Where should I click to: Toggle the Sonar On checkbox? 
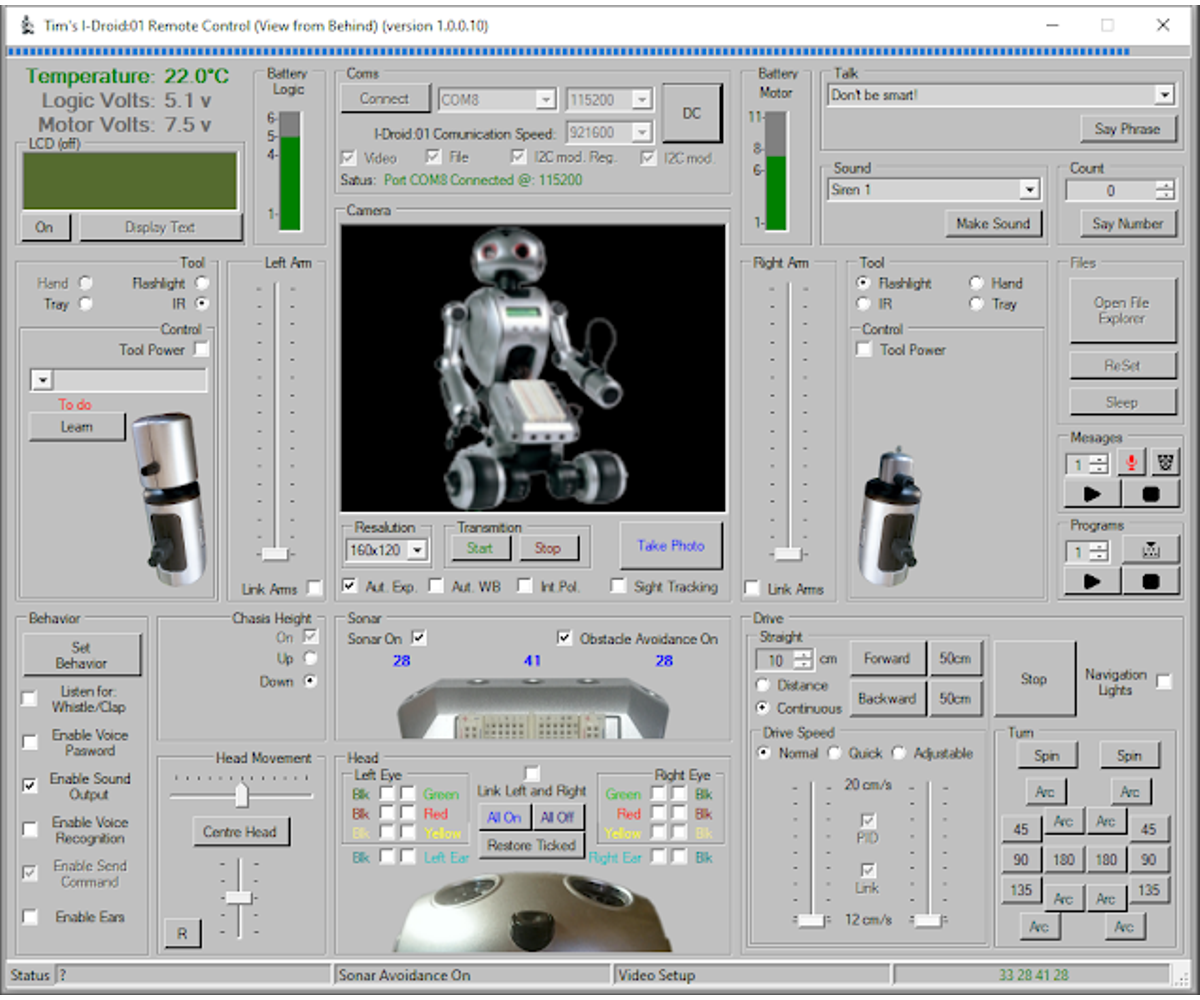pyautogui.click(x=418, y=638)
